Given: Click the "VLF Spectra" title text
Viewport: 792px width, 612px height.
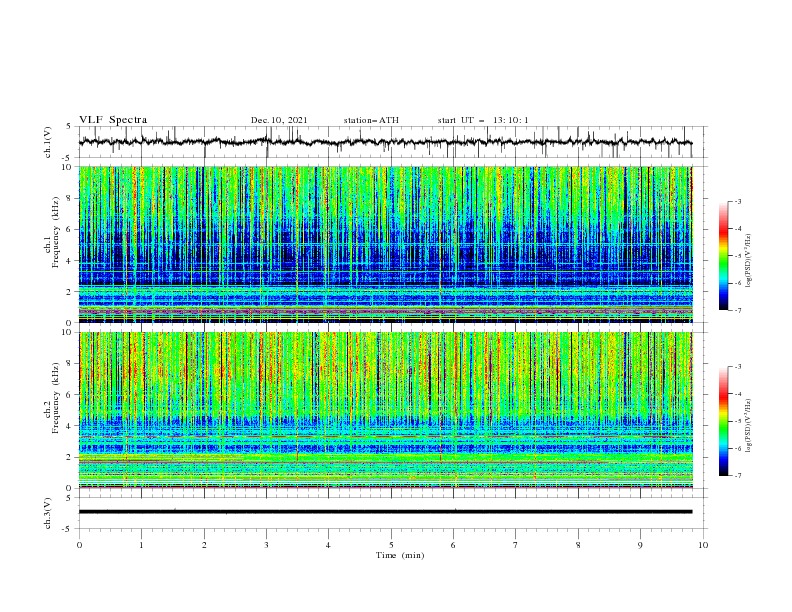Looking at the screenshot, I should (113, 120).
